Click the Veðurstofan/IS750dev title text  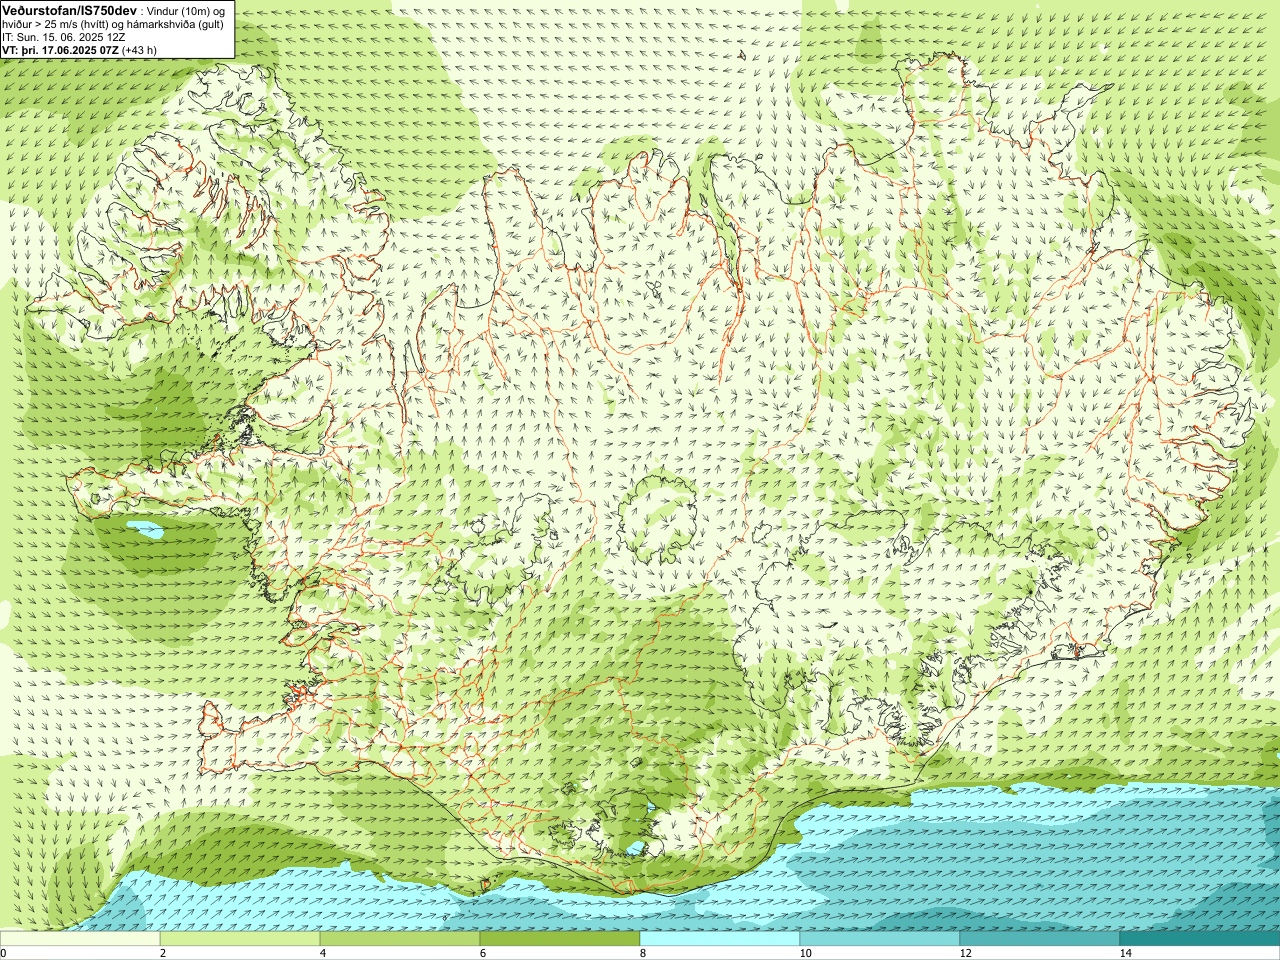coord(69,10)
